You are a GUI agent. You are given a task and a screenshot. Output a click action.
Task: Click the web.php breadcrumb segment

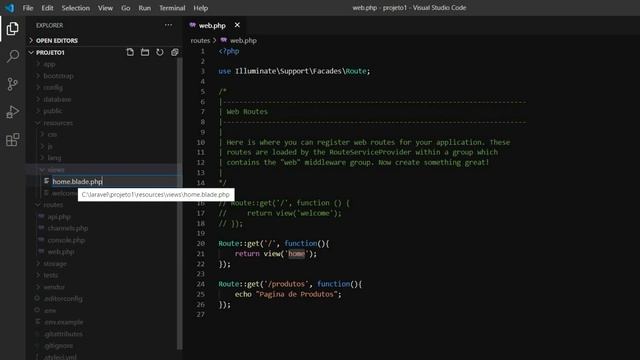pos(243,40)
